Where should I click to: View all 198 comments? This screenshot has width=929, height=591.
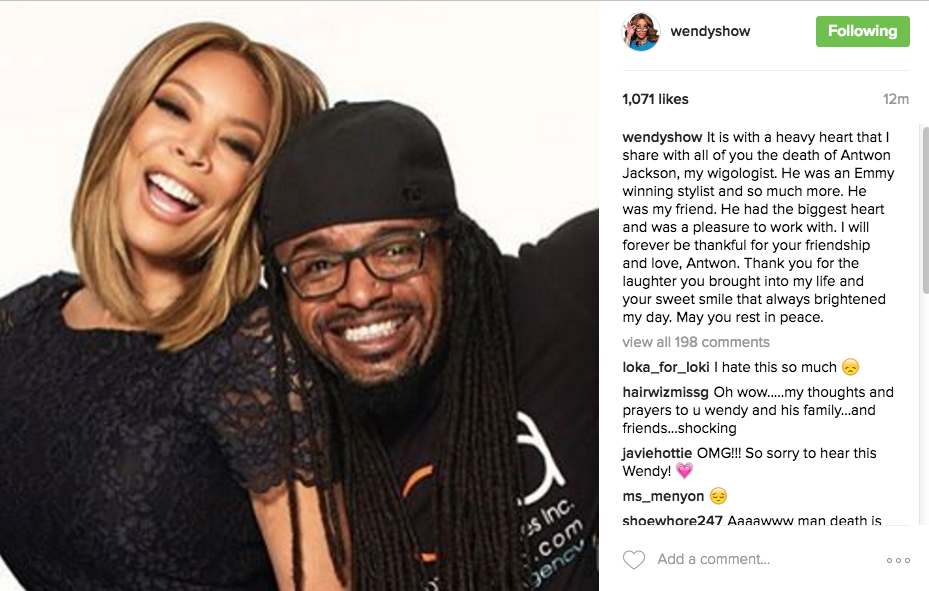(x=696, y=342)
